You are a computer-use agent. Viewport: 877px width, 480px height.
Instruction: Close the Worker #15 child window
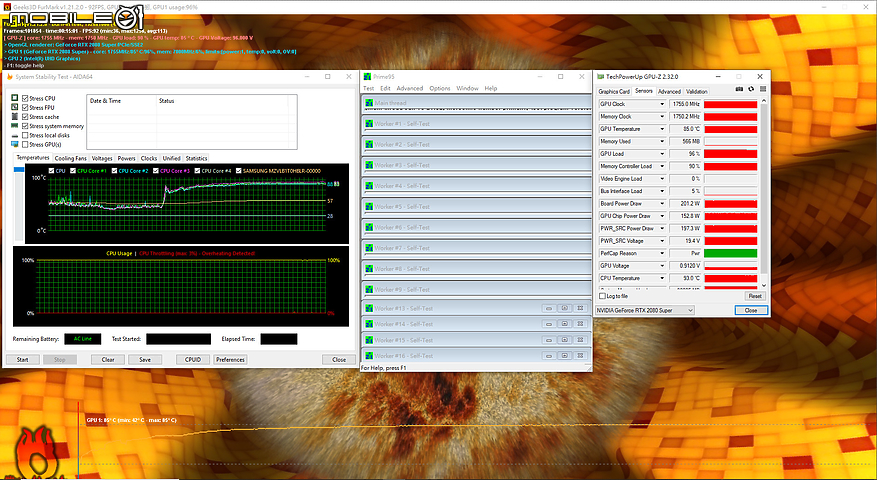click(581, 340)
